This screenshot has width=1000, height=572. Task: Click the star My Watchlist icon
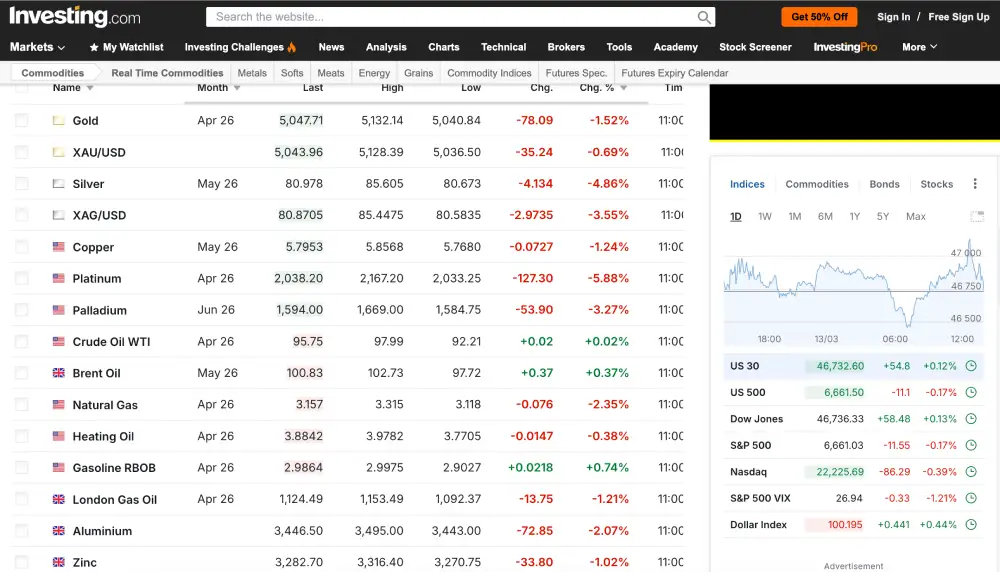point(94,47)
